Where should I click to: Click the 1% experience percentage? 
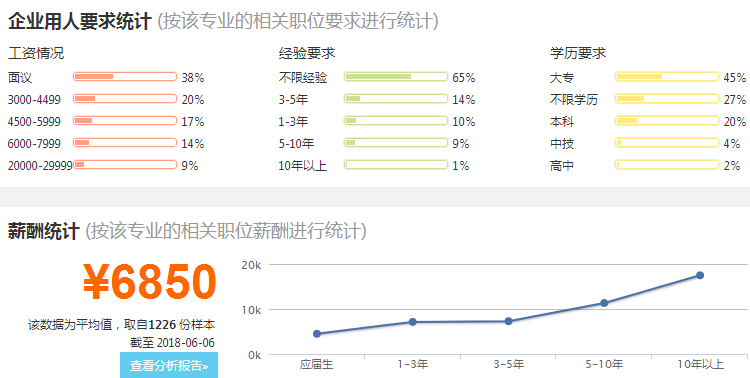click(x=461, y=166)
